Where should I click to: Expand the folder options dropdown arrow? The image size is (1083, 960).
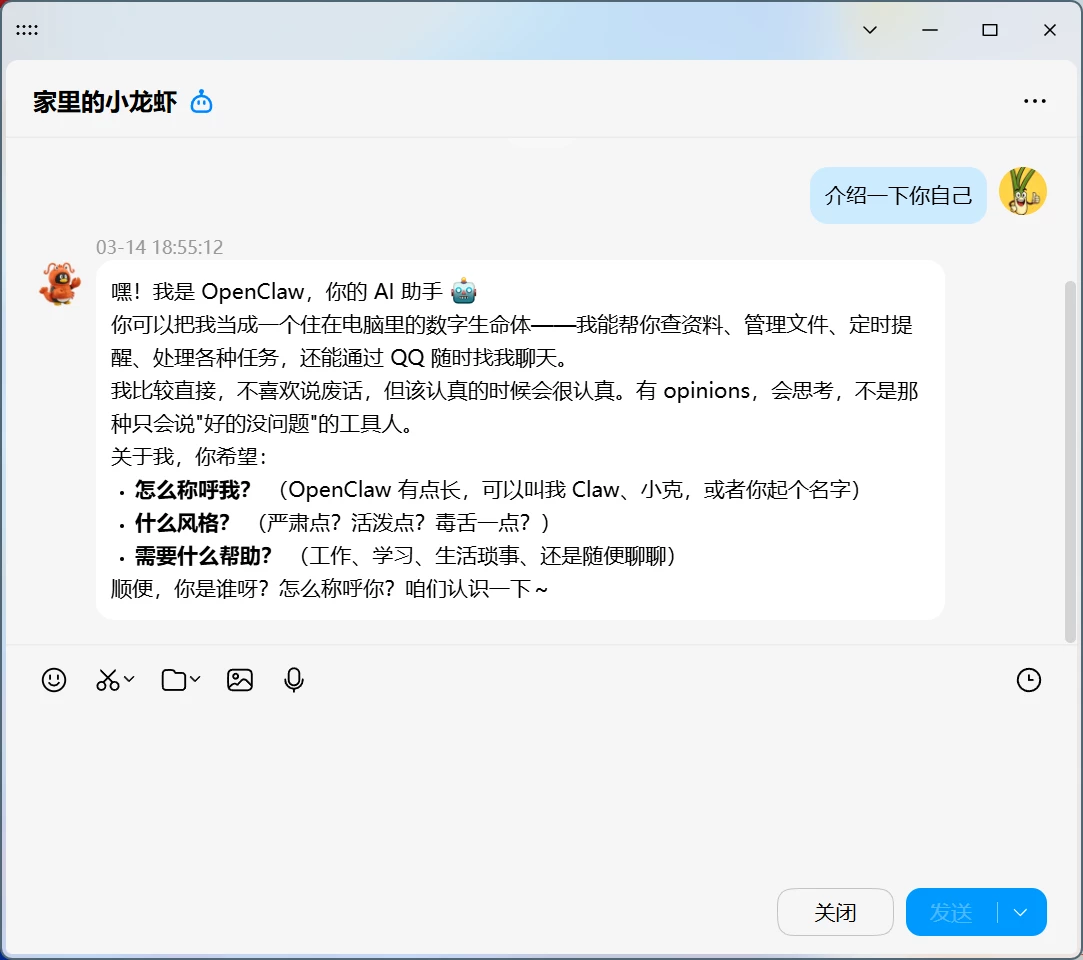[x=195, y=679]
